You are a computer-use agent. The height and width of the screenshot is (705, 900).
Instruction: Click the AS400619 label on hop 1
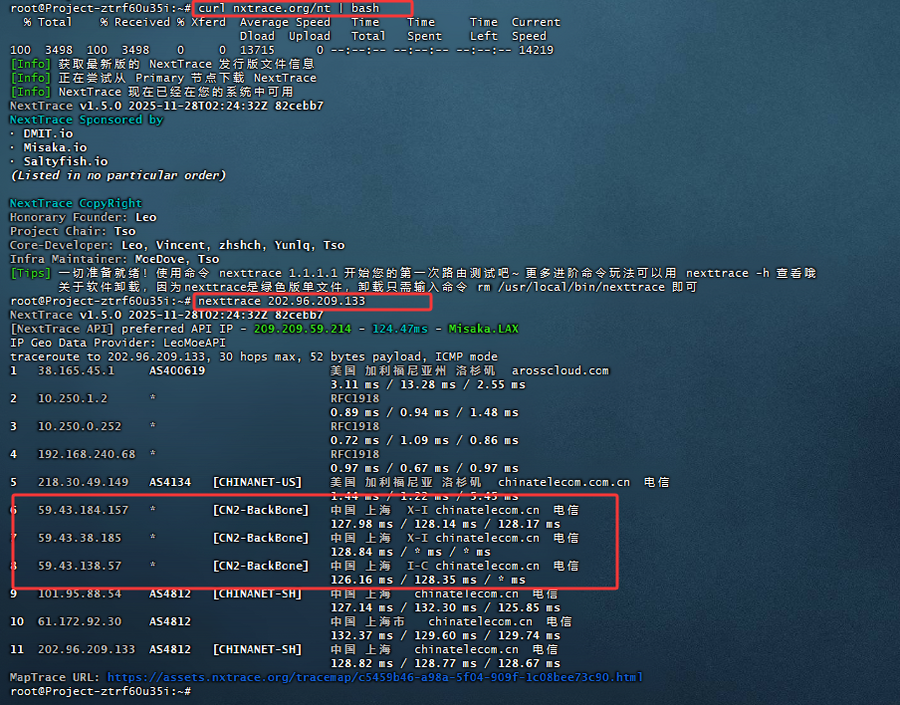tap(177, 370)
